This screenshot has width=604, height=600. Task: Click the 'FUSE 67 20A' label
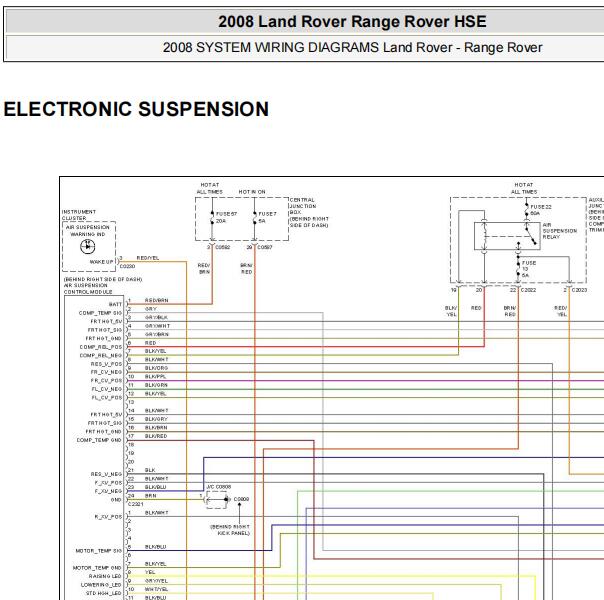click(x=226, y=217)
